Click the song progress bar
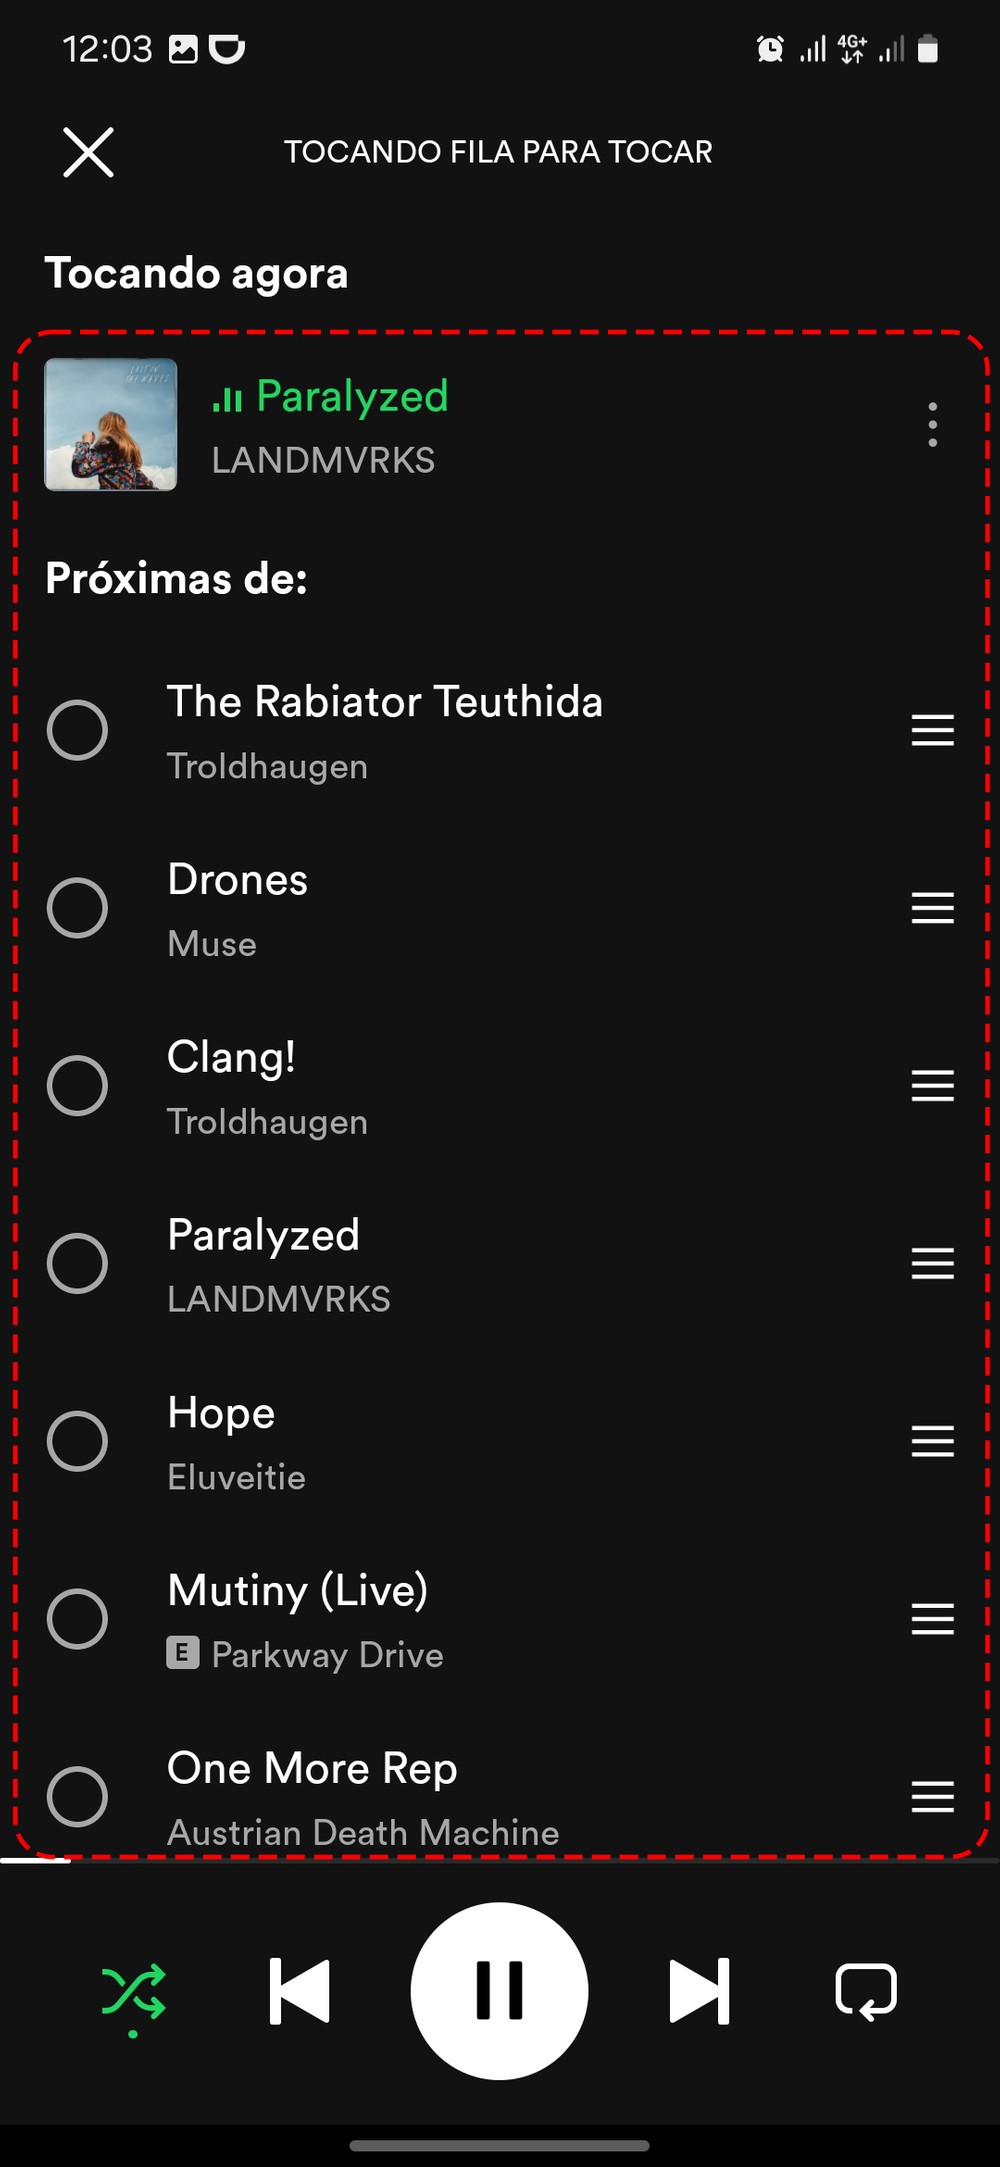 click(x=500, y=1861)
